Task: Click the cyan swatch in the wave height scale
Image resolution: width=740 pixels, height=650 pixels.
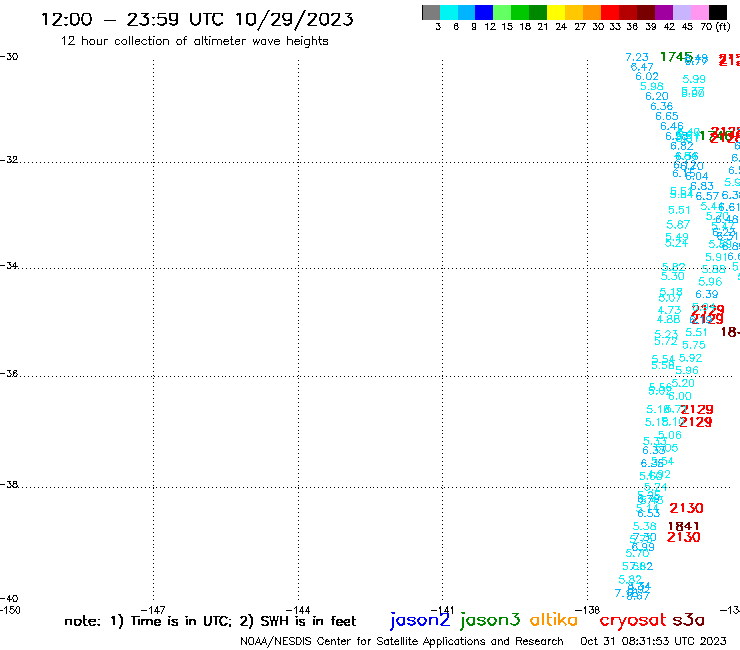Action: click(449, 12)
